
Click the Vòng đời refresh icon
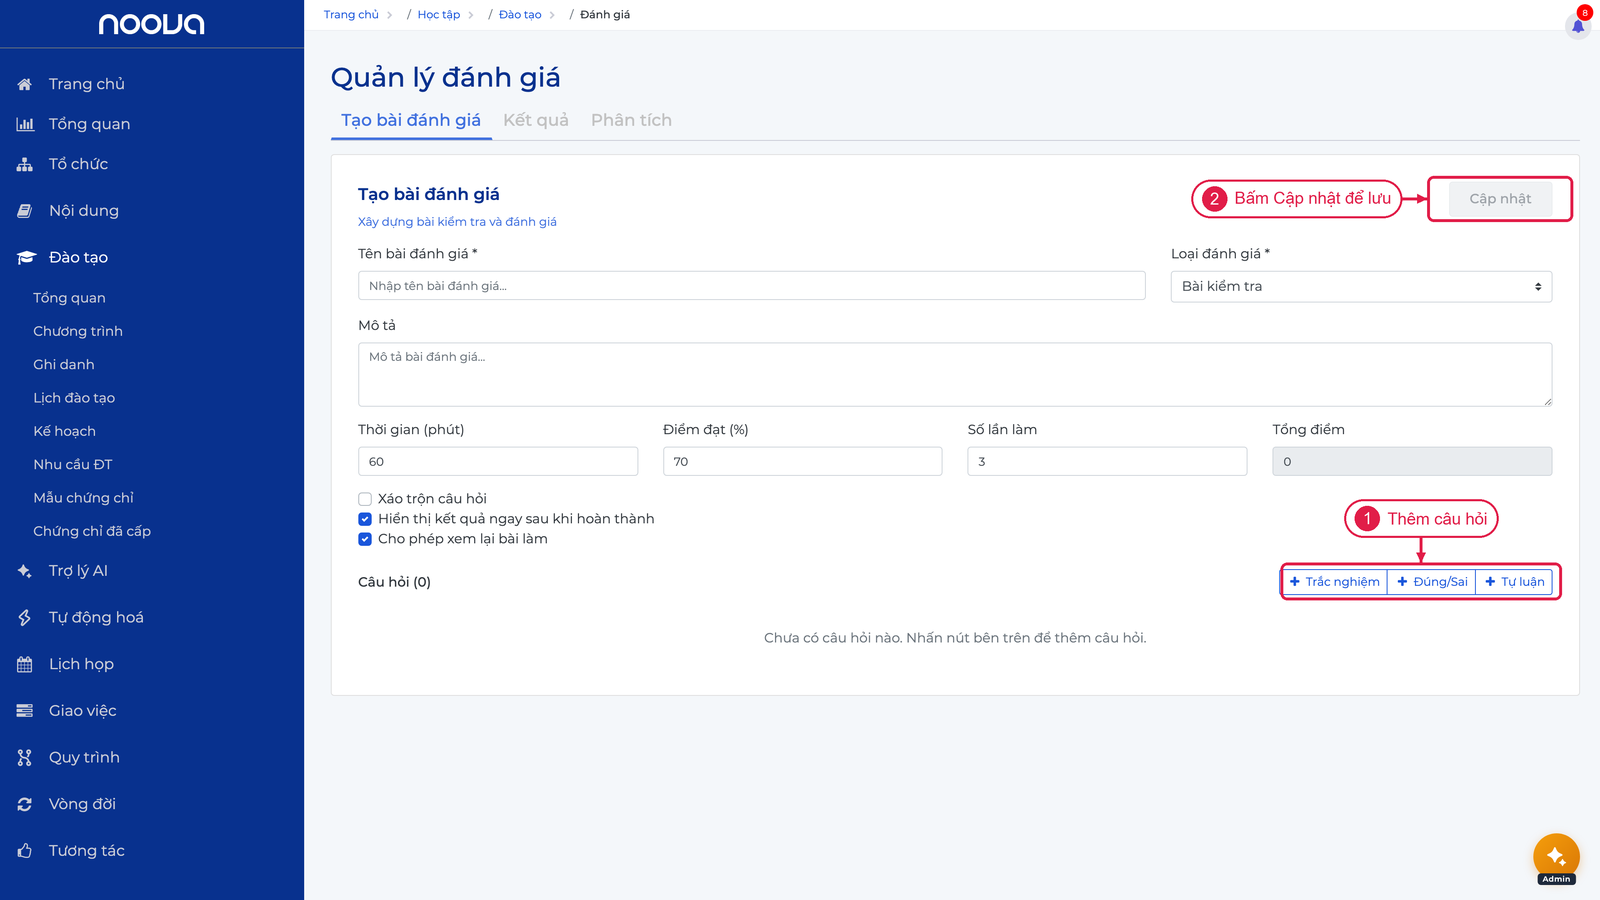[25, 804]
